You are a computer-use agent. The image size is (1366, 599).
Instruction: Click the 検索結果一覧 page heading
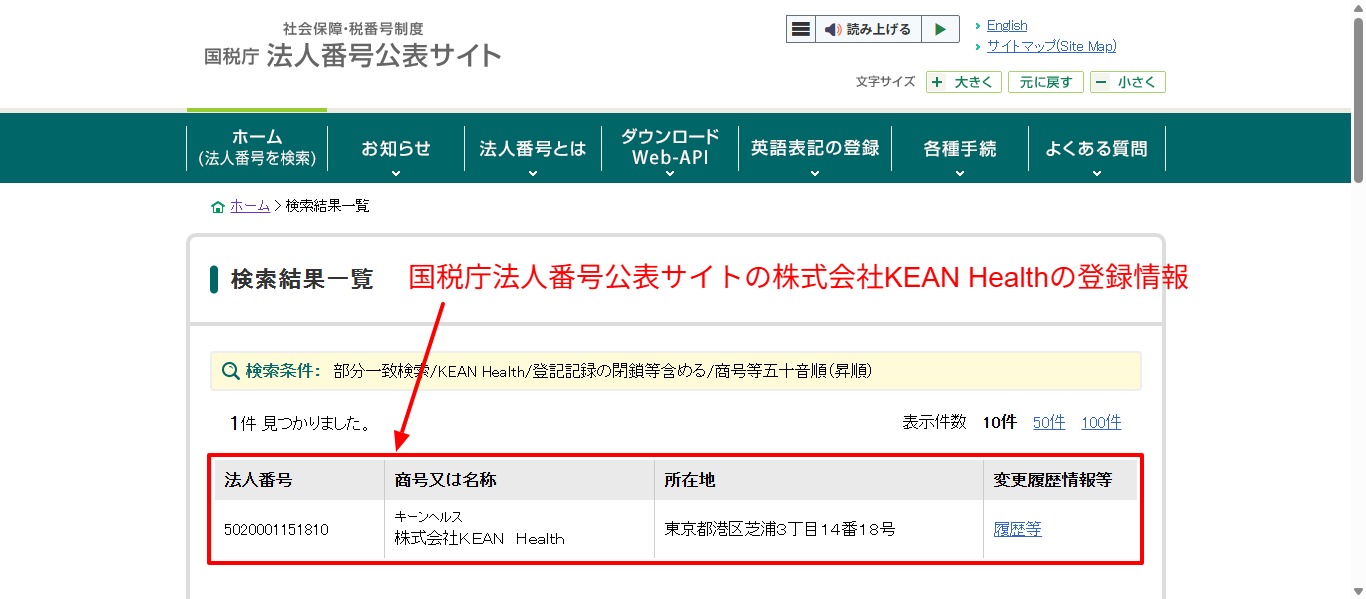302,279
